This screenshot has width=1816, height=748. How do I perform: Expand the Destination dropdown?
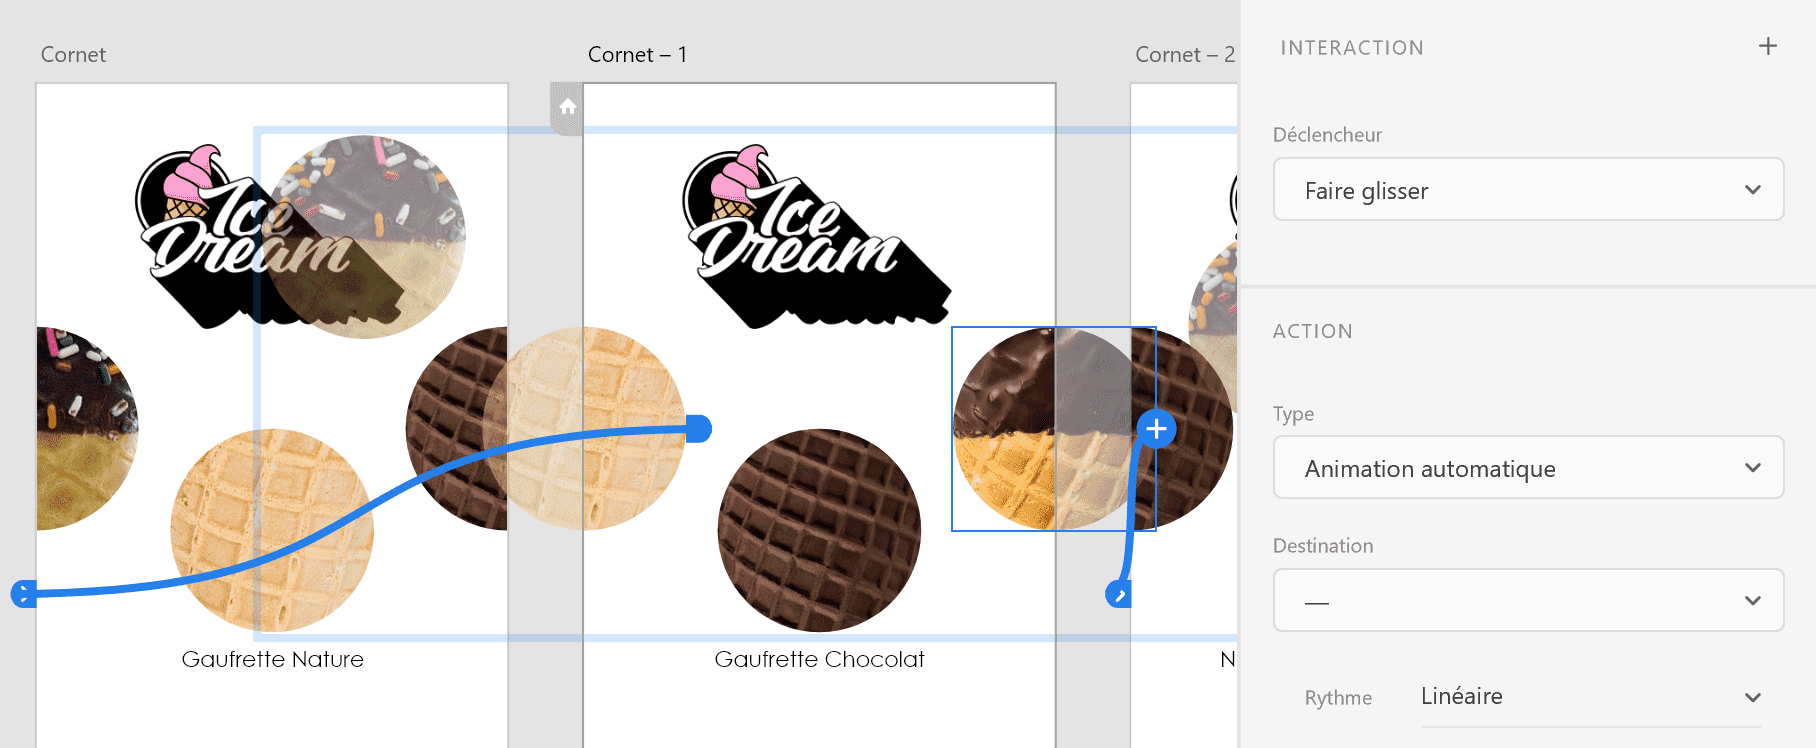pos(1528,600)
